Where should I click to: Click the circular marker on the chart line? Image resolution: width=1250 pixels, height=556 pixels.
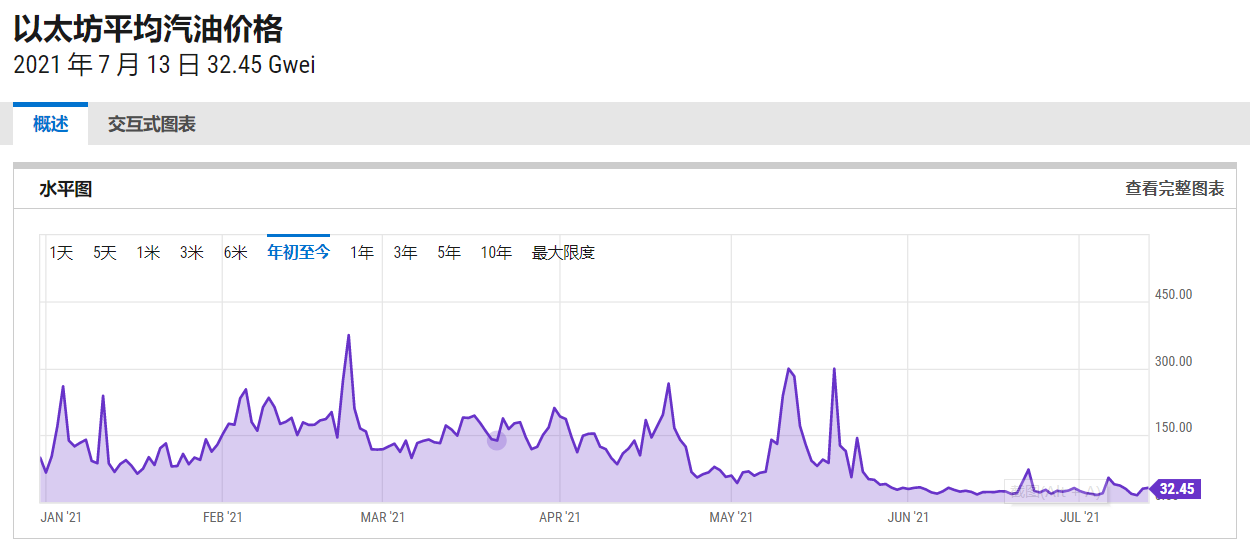(x=497, y=440)
